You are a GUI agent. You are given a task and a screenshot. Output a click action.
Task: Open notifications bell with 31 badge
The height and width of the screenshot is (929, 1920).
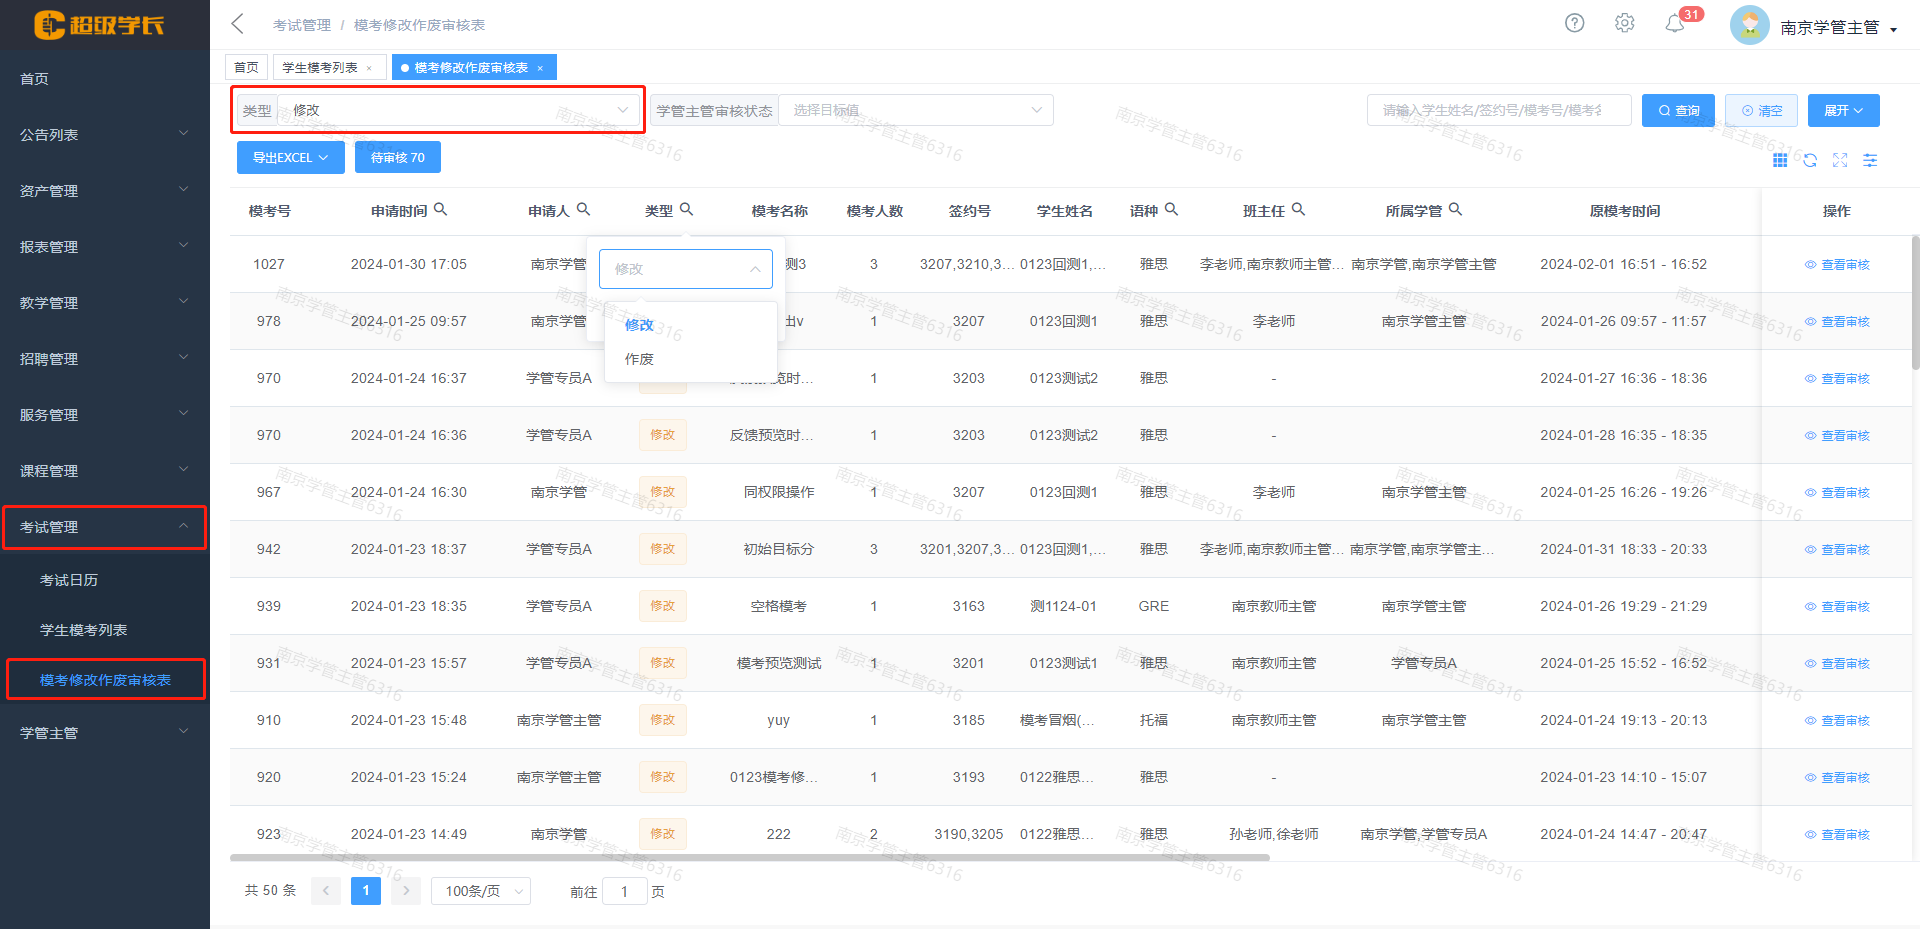[x=1675, y=23]
